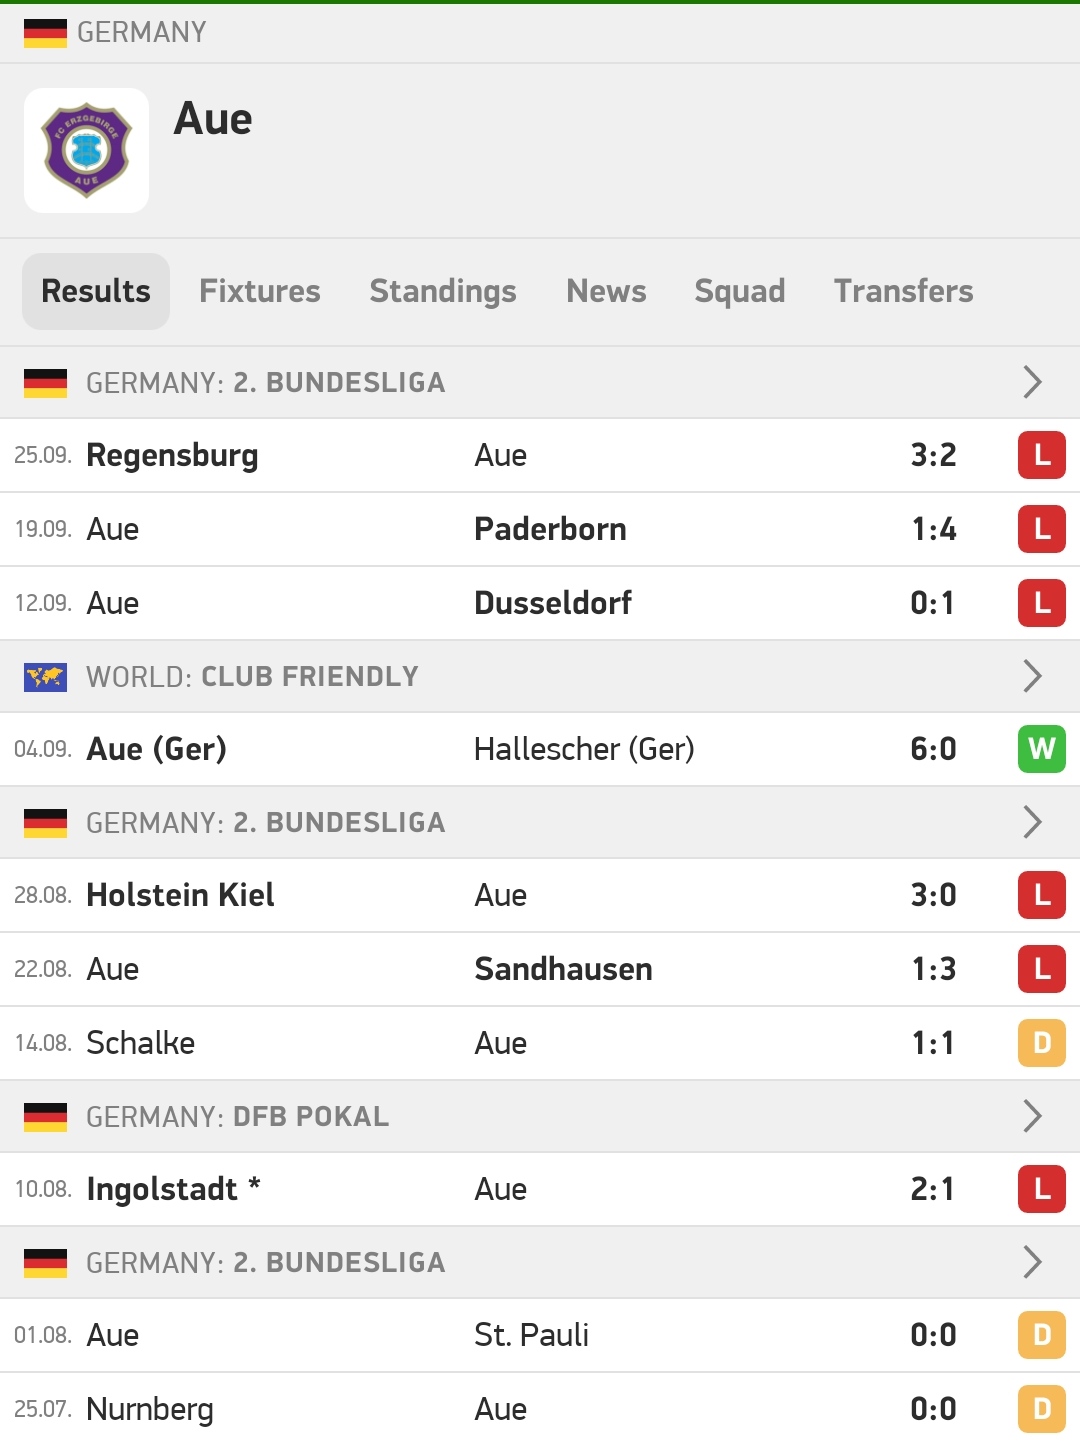Expand the first 2. Bundesliga section arrow
The height and width of the screenshot is (1441, 1080).
(x=1033, y=382)
